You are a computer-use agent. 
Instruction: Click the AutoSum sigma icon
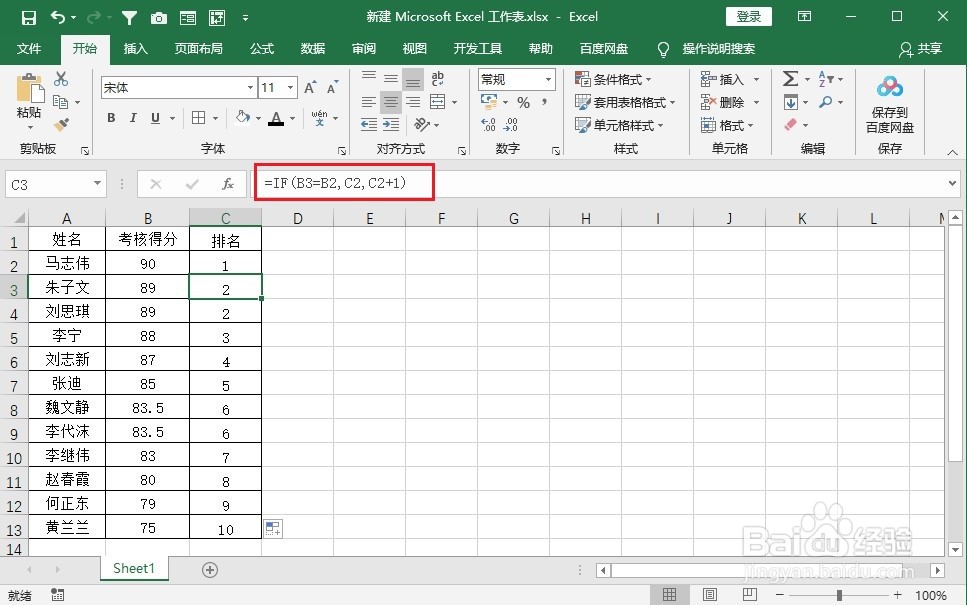coord(791,79)
